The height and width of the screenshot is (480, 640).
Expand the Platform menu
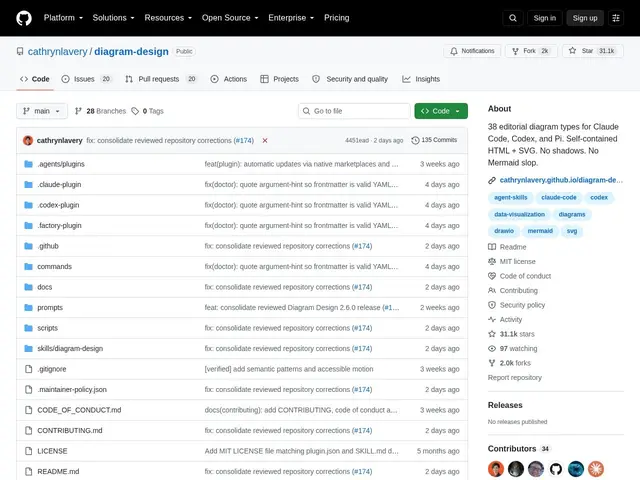(x=63, y=18)
